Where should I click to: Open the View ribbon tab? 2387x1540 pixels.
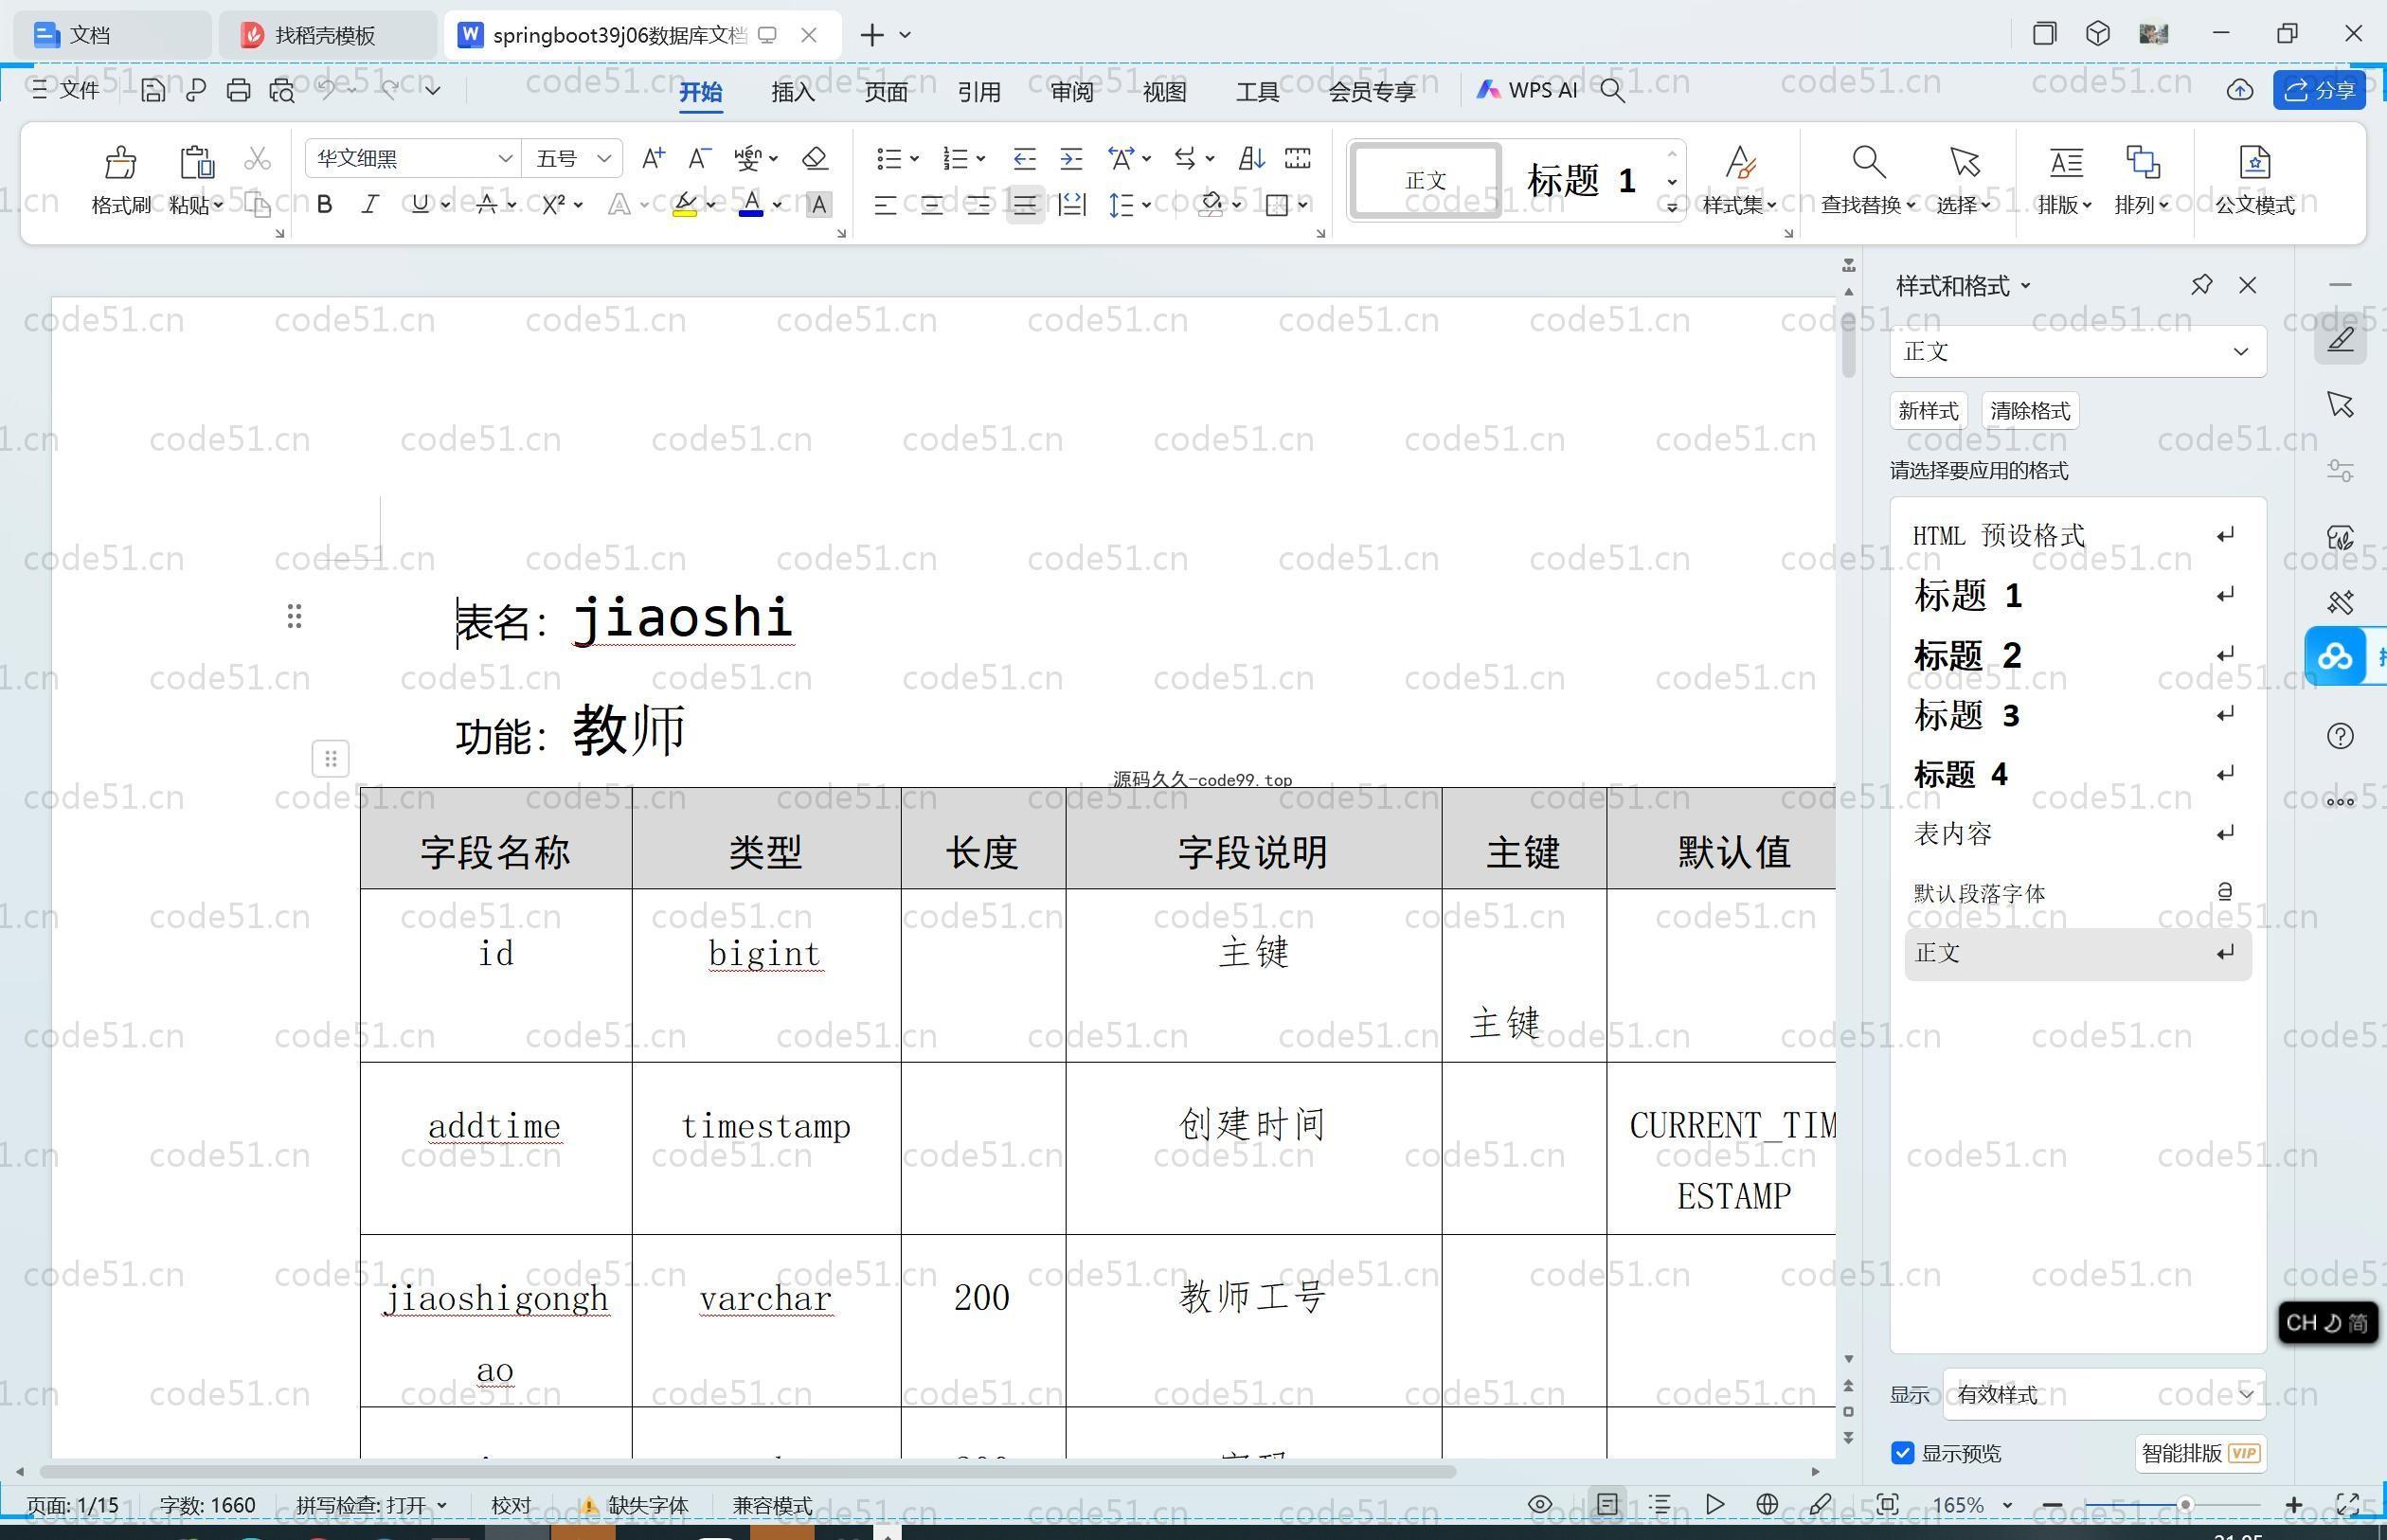pyautogui.click(x=1164, y=91)
